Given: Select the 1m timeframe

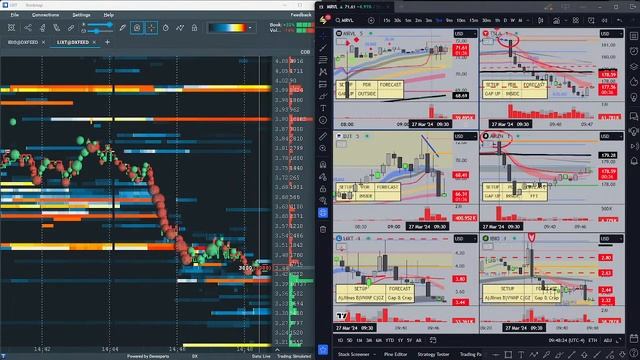Looking at the screenshot, I should click(x=408, y=20).
